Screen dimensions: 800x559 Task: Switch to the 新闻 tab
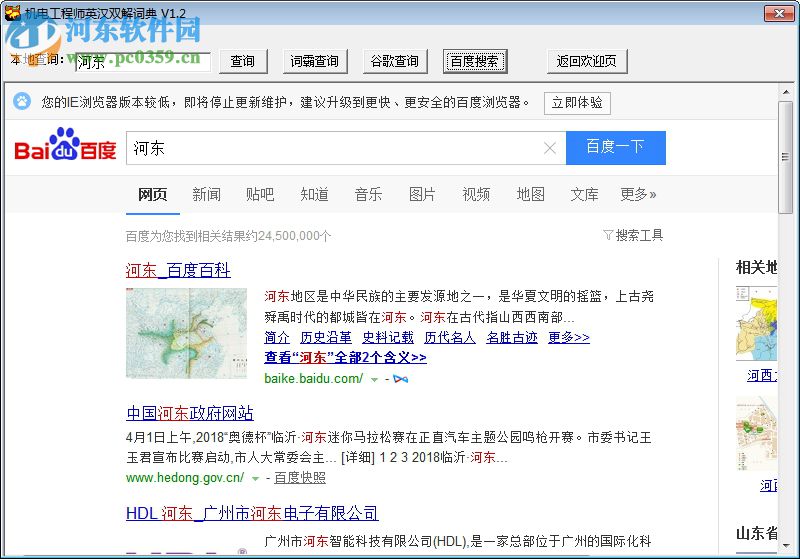pos(206,194)
